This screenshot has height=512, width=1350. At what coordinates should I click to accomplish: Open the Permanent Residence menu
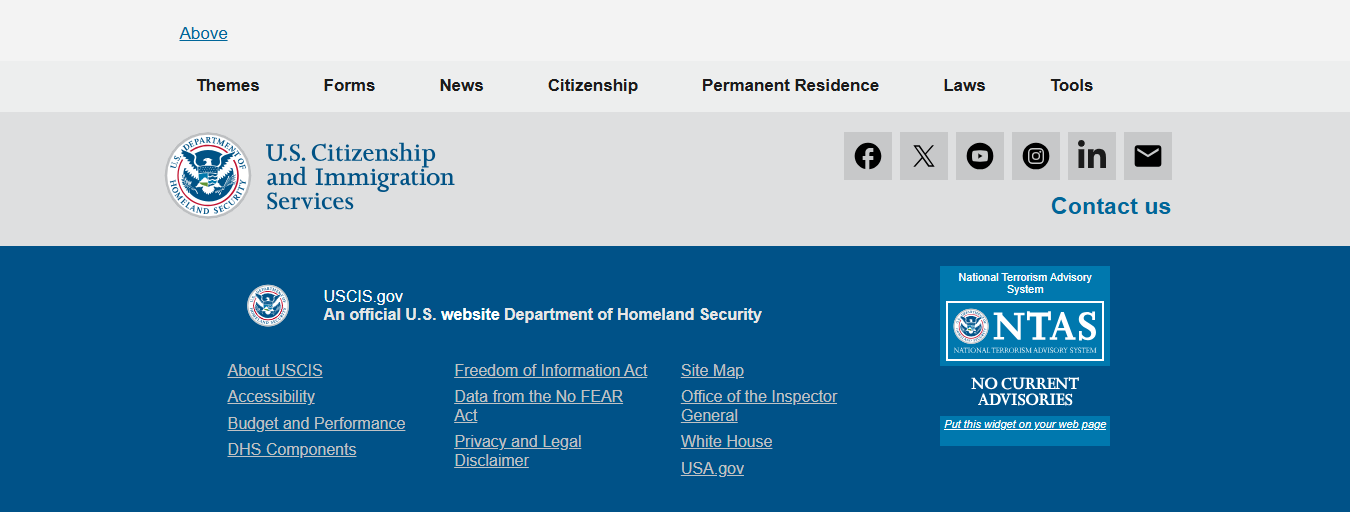click(x=790, y=86)
